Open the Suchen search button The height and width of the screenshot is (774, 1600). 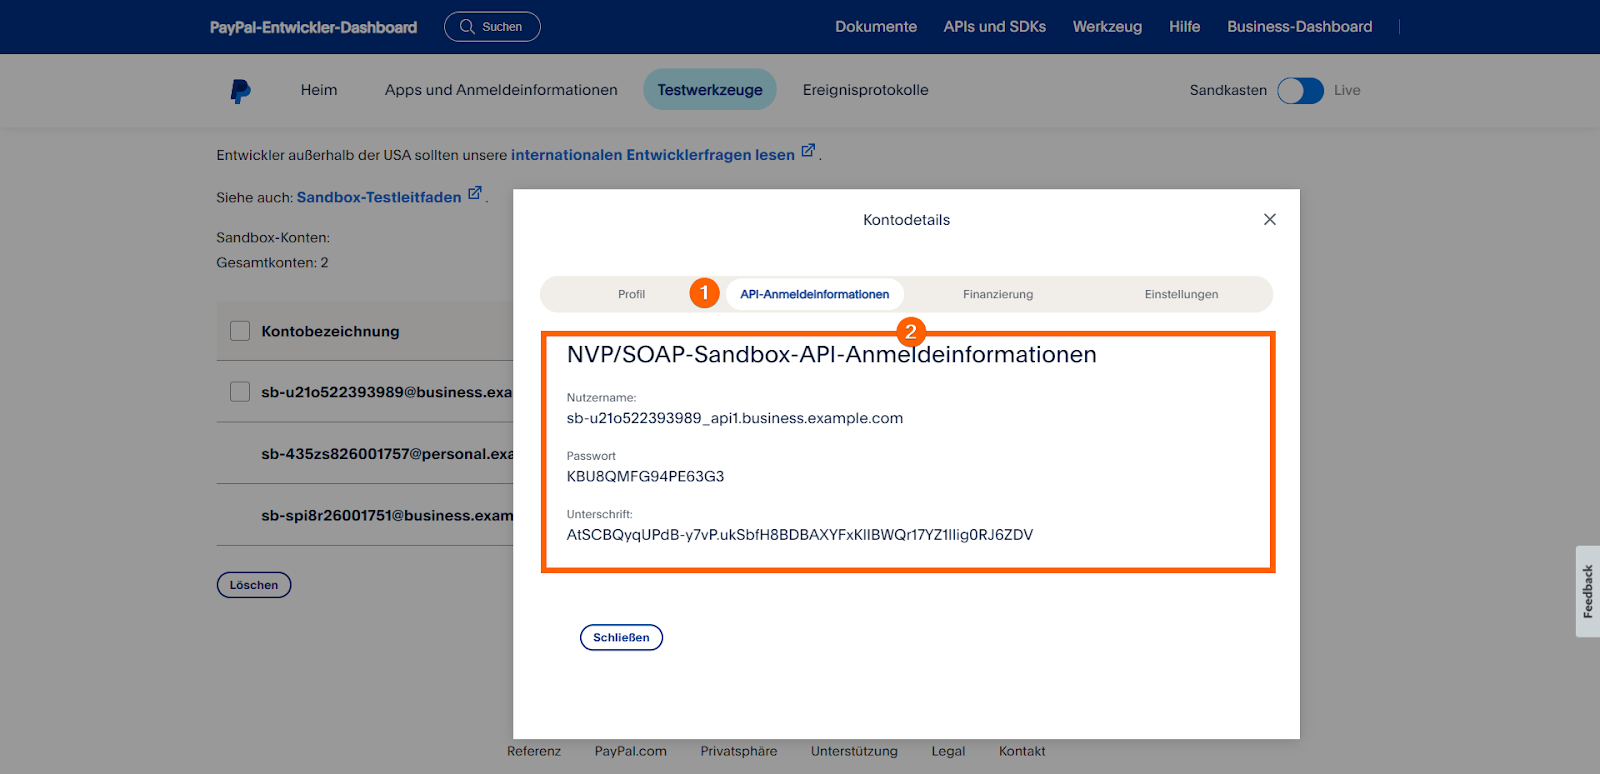[492, 27]
